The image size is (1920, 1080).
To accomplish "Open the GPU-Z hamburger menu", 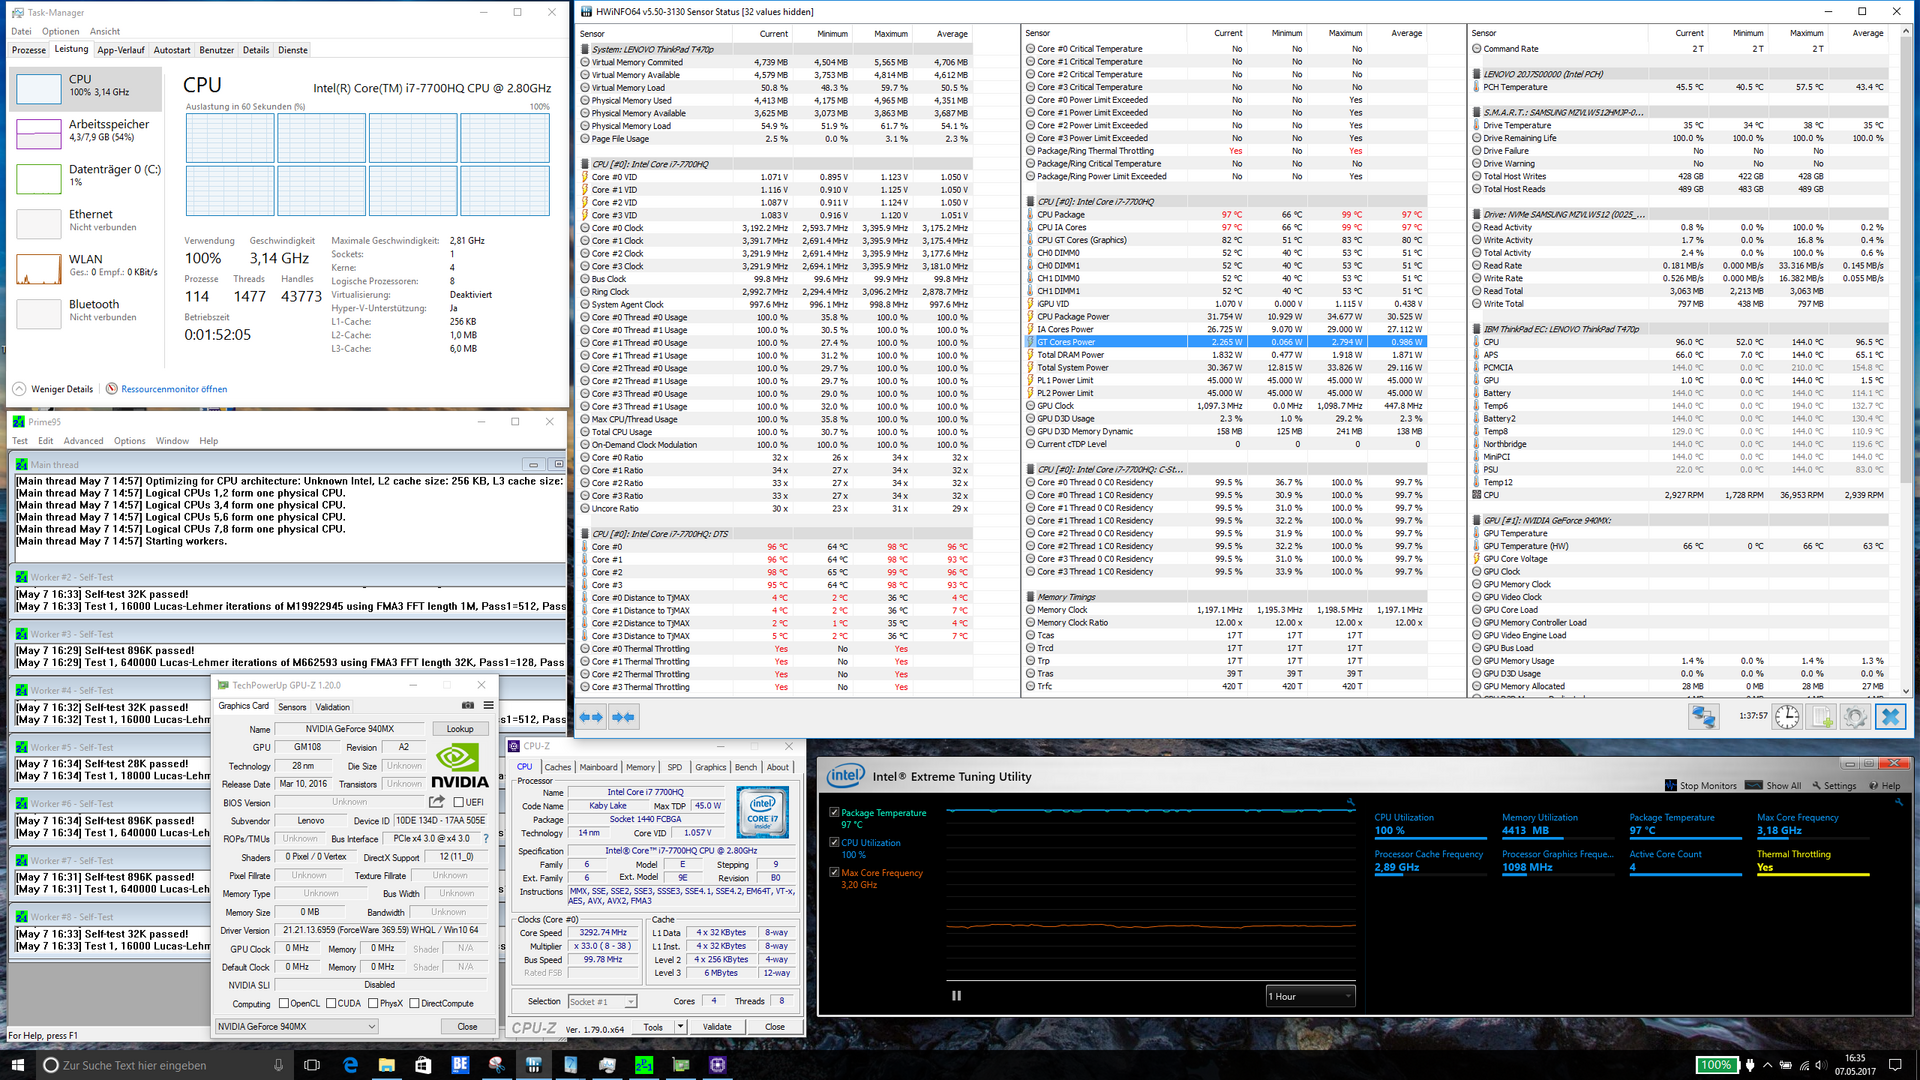I will [488, 706].
